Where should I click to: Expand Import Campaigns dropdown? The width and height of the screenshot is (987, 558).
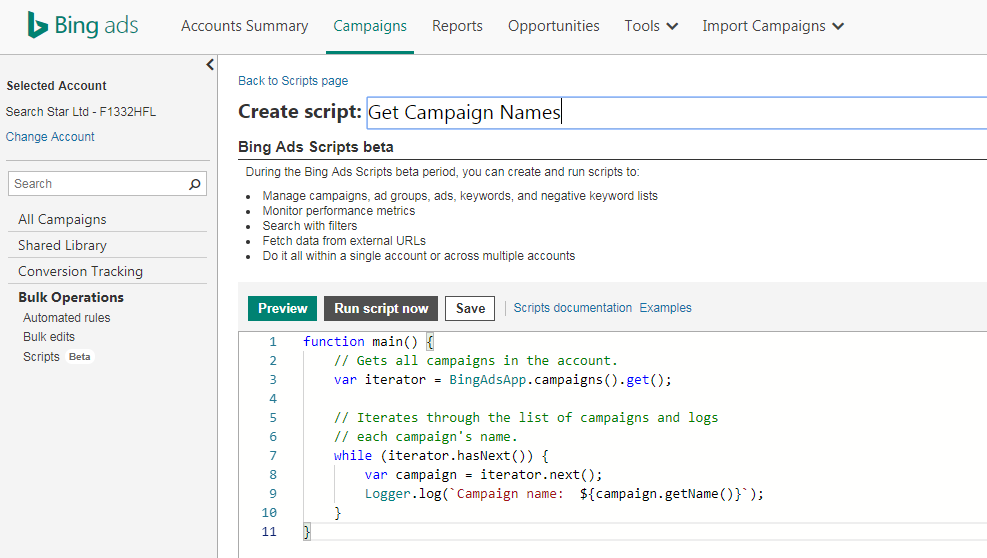coord(773,26)
